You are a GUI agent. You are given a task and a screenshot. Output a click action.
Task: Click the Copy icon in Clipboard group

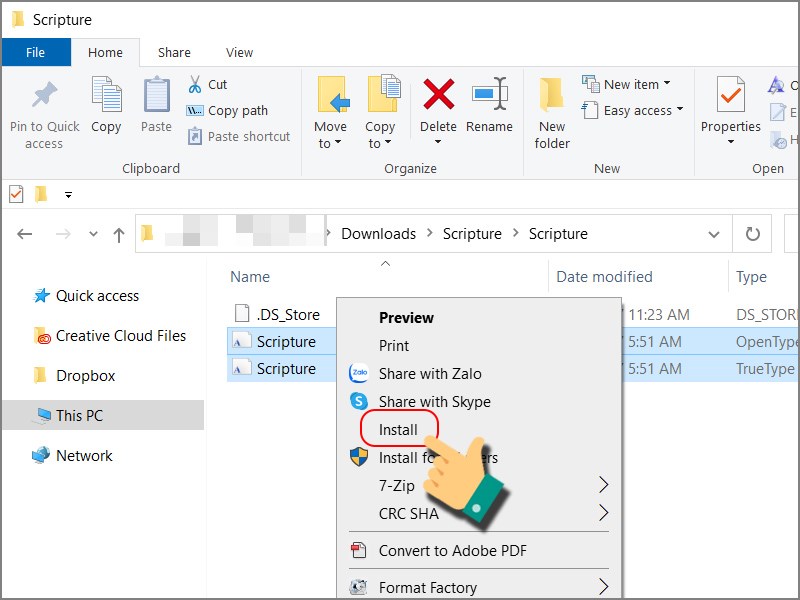(x=106, y=94)
